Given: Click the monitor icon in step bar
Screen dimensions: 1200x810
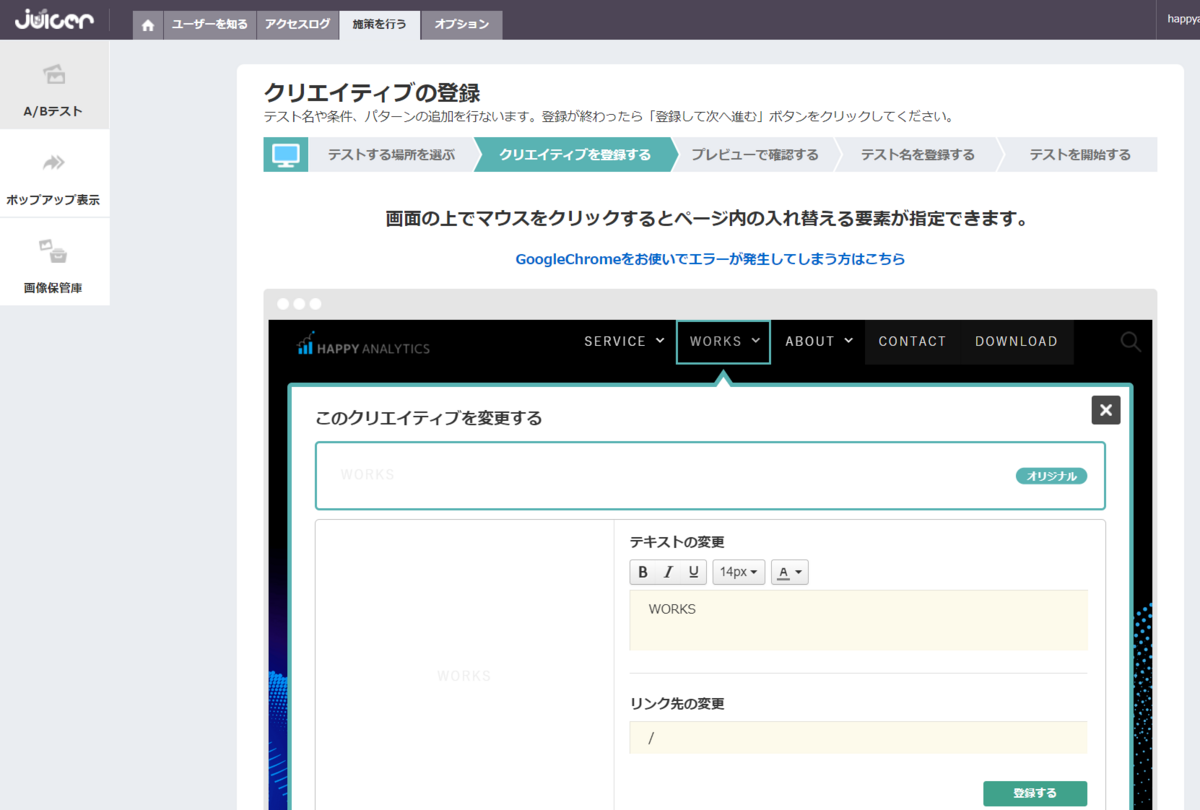Looking at the screenshot, I should pyautogui.click(x=286, y=155).
